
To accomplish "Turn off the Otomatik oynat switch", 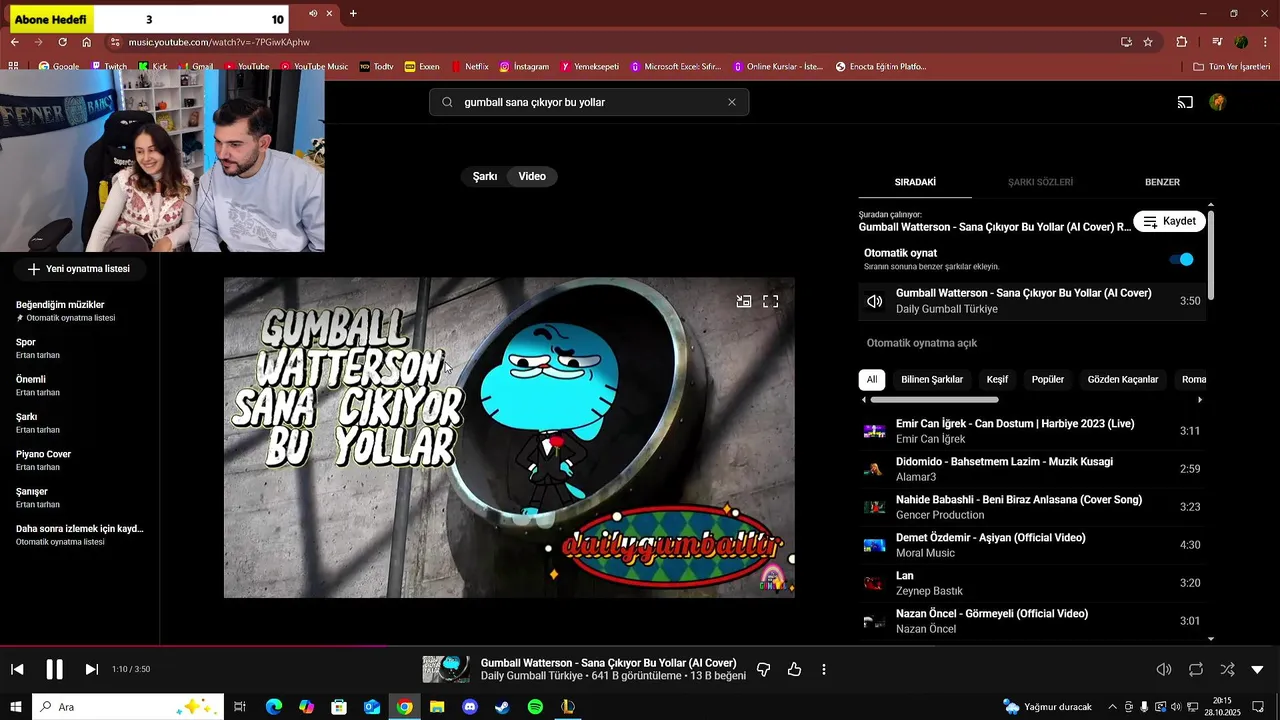I will coord(1182,259).
